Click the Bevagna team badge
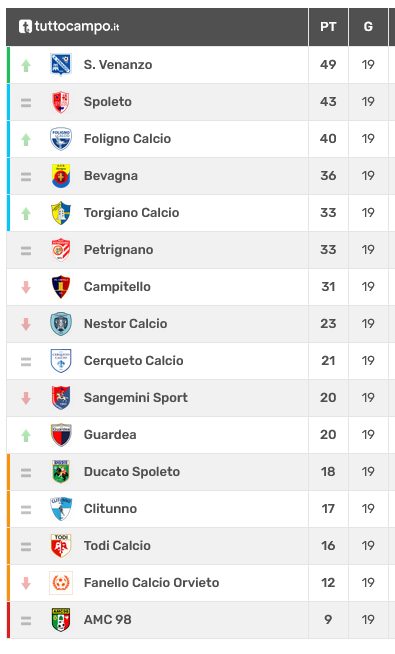 (61, 176)
